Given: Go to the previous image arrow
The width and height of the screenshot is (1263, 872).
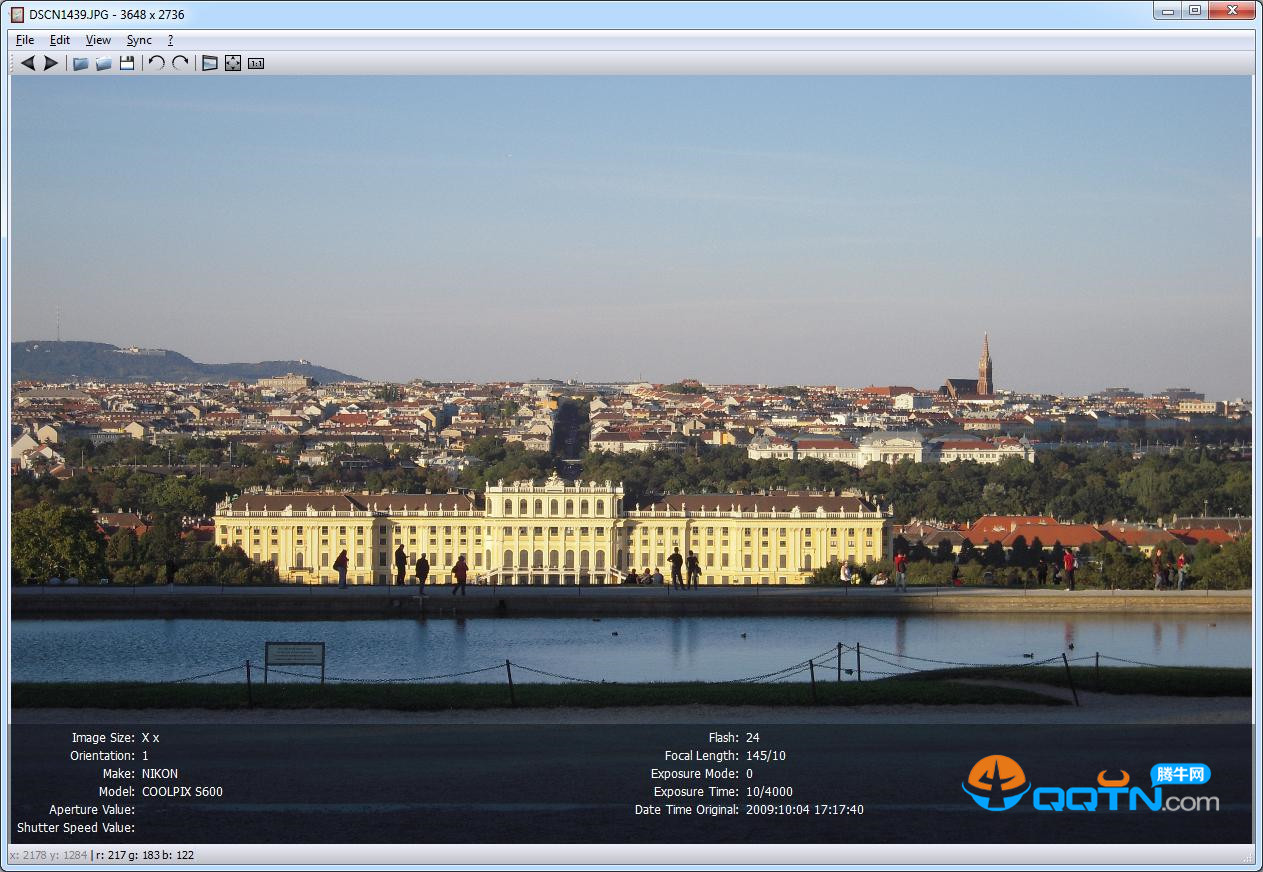Looking at the screenshot, I should (27, 63).
